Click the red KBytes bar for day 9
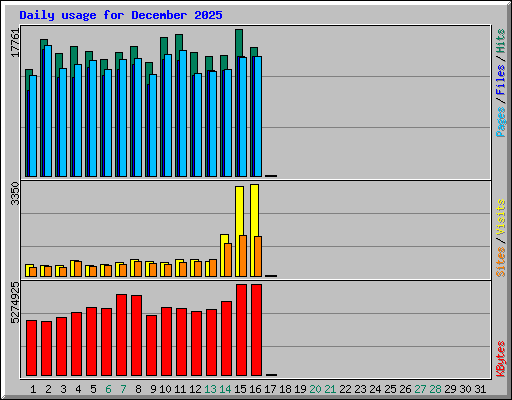Viewport: 512px width, 400px height. (151, 345)
